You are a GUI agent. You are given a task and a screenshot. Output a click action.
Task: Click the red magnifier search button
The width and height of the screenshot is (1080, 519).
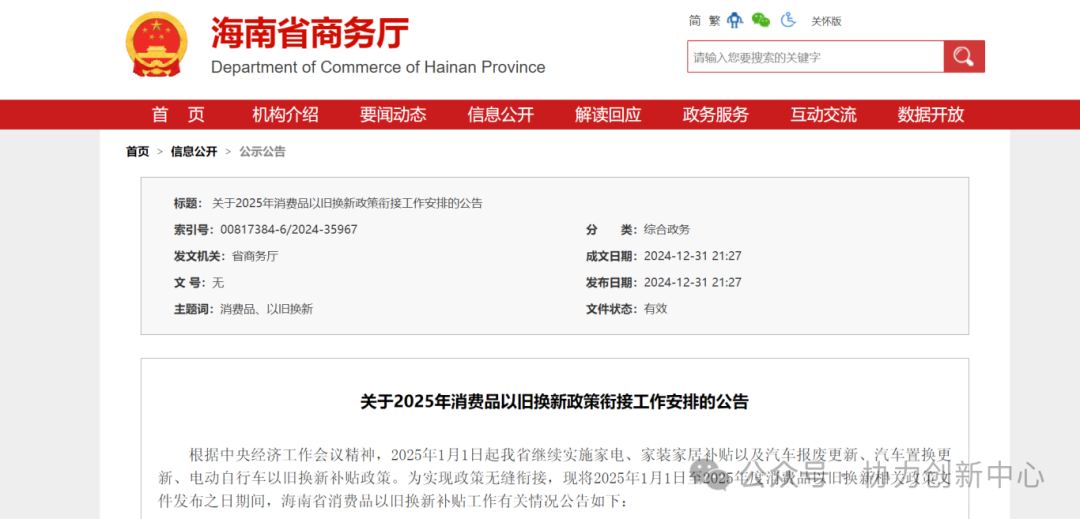point(964,56)
